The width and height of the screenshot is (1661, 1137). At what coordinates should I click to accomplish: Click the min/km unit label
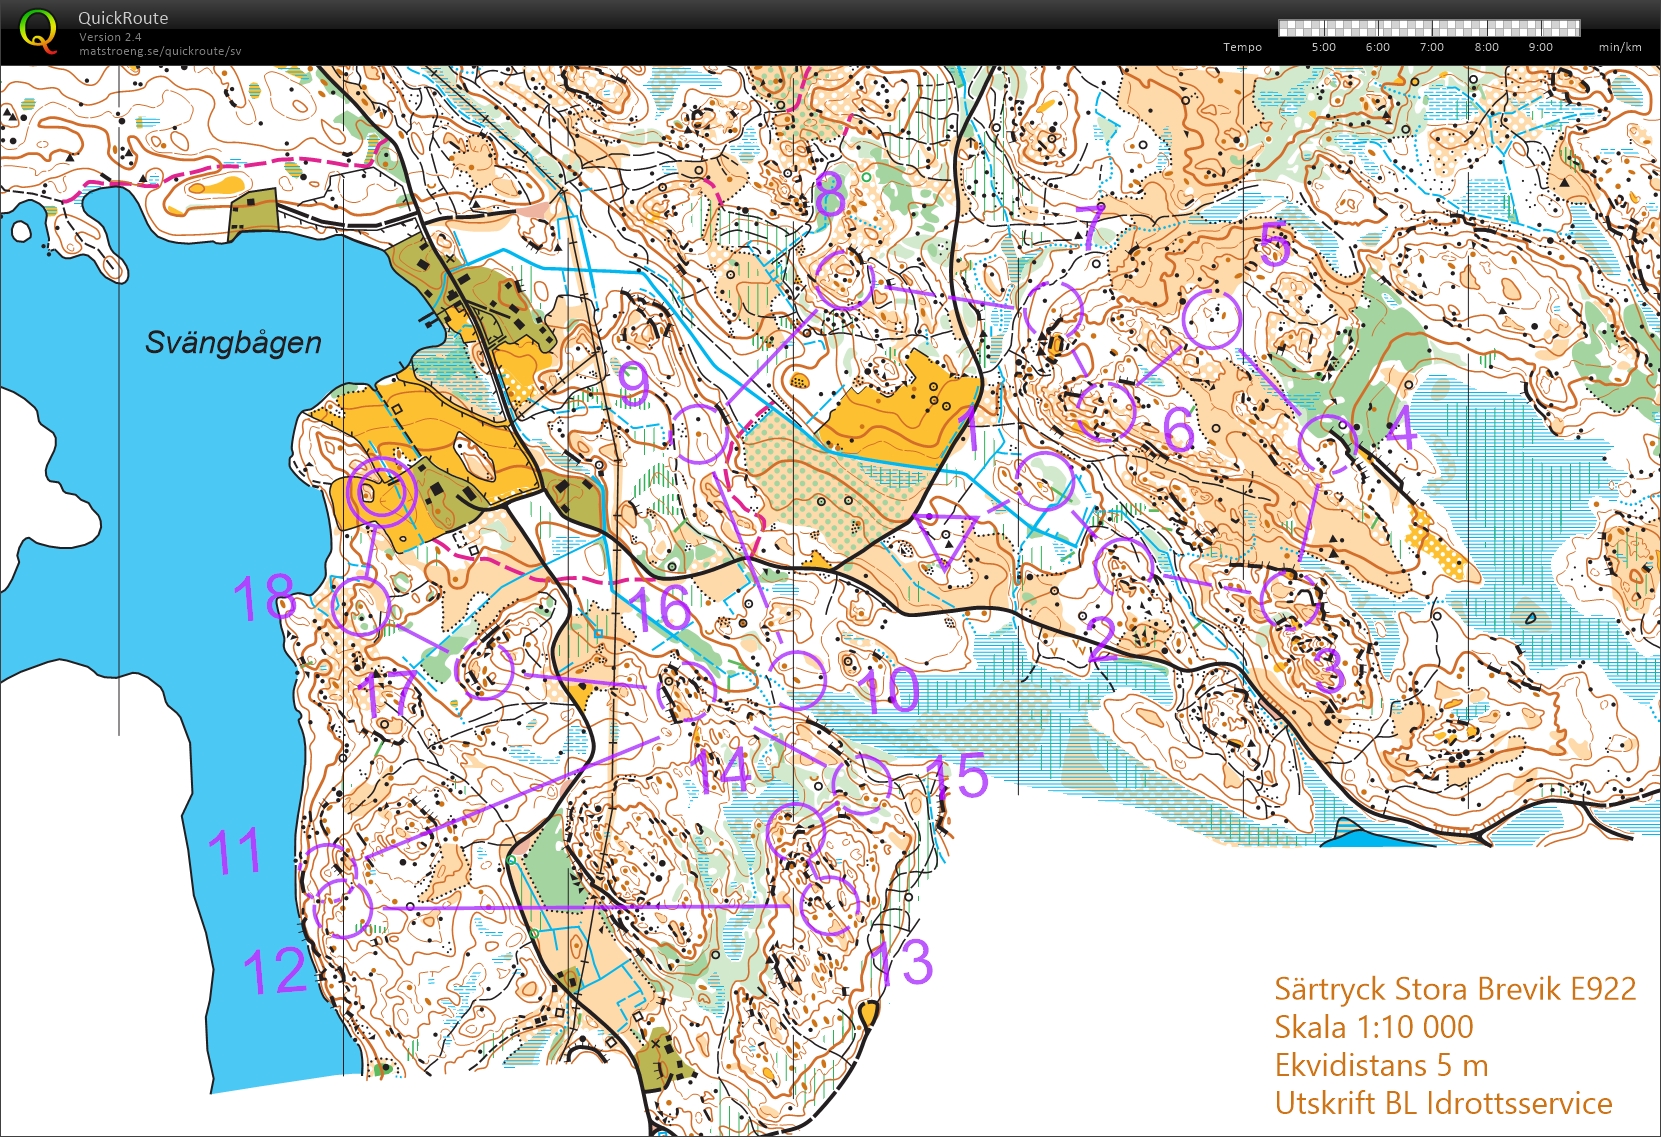coord(1620,47)
